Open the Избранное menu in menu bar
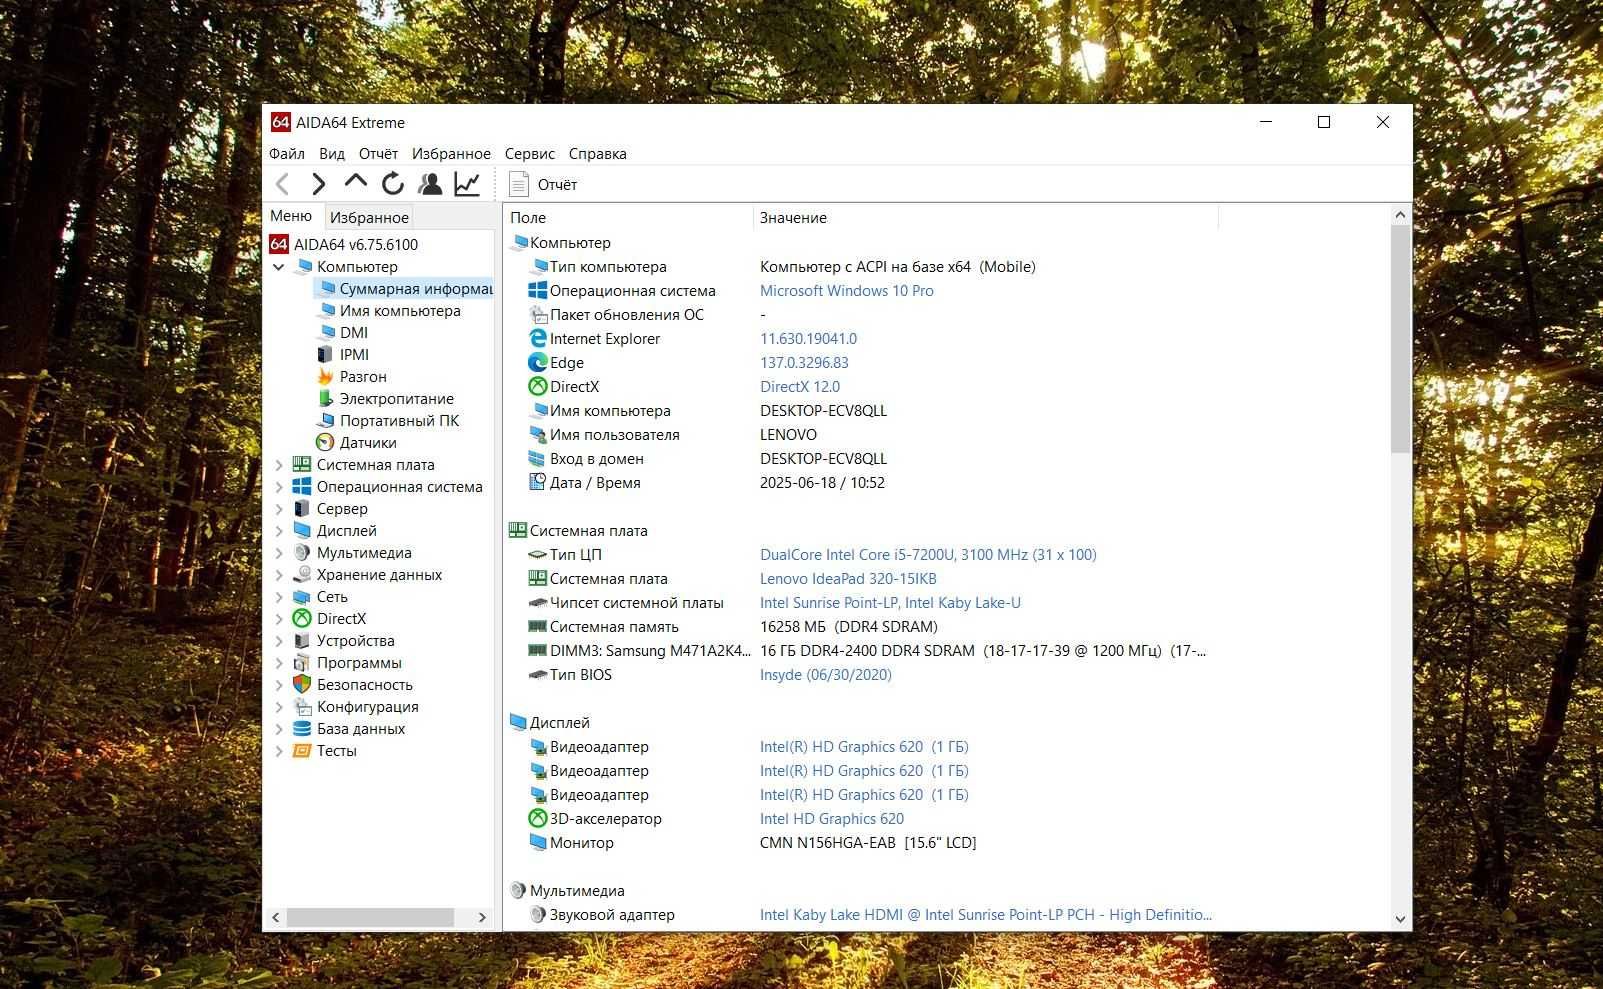 point(451,154)
